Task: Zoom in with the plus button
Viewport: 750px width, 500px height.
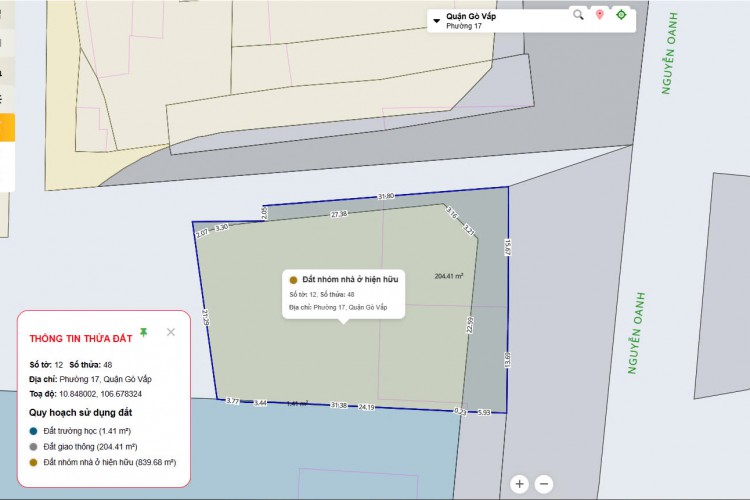Action: point(520,484)
